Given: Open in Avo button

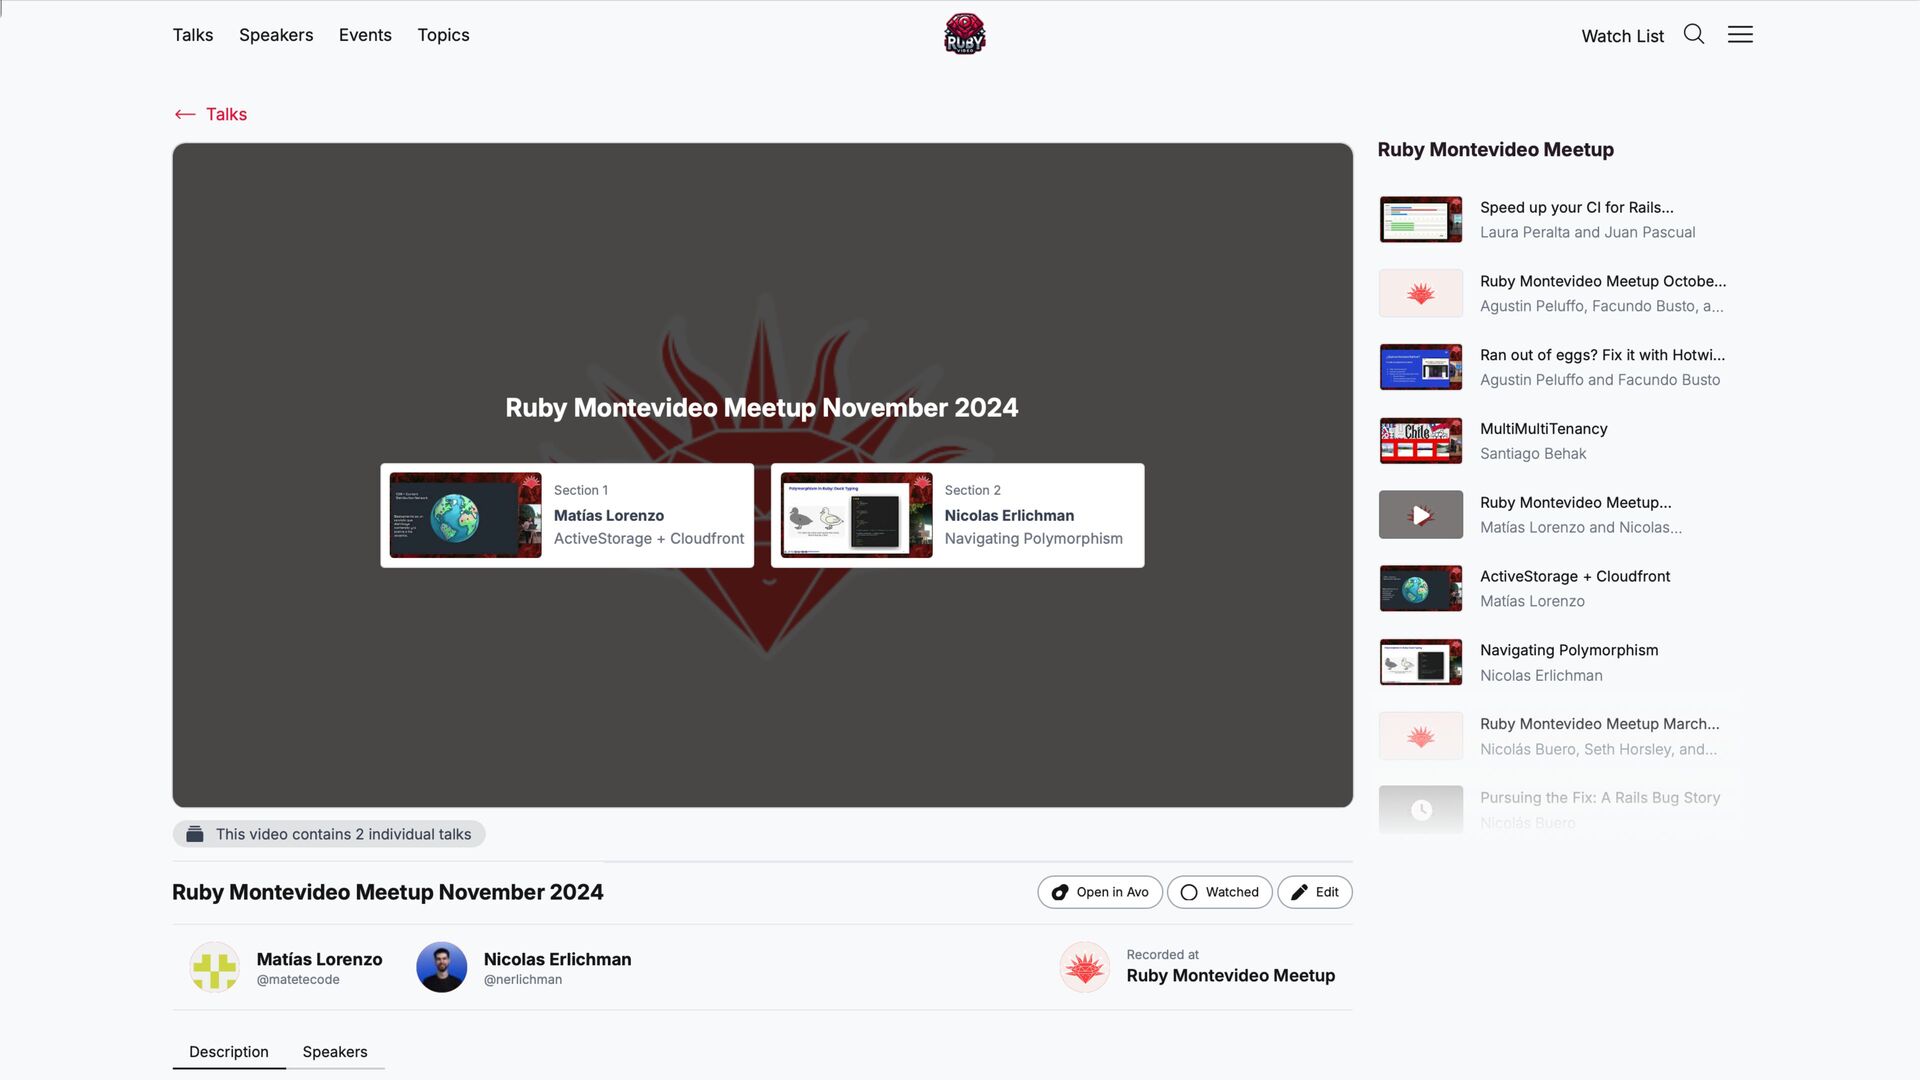Looking at the screenshot, I should click(1099, 892).
